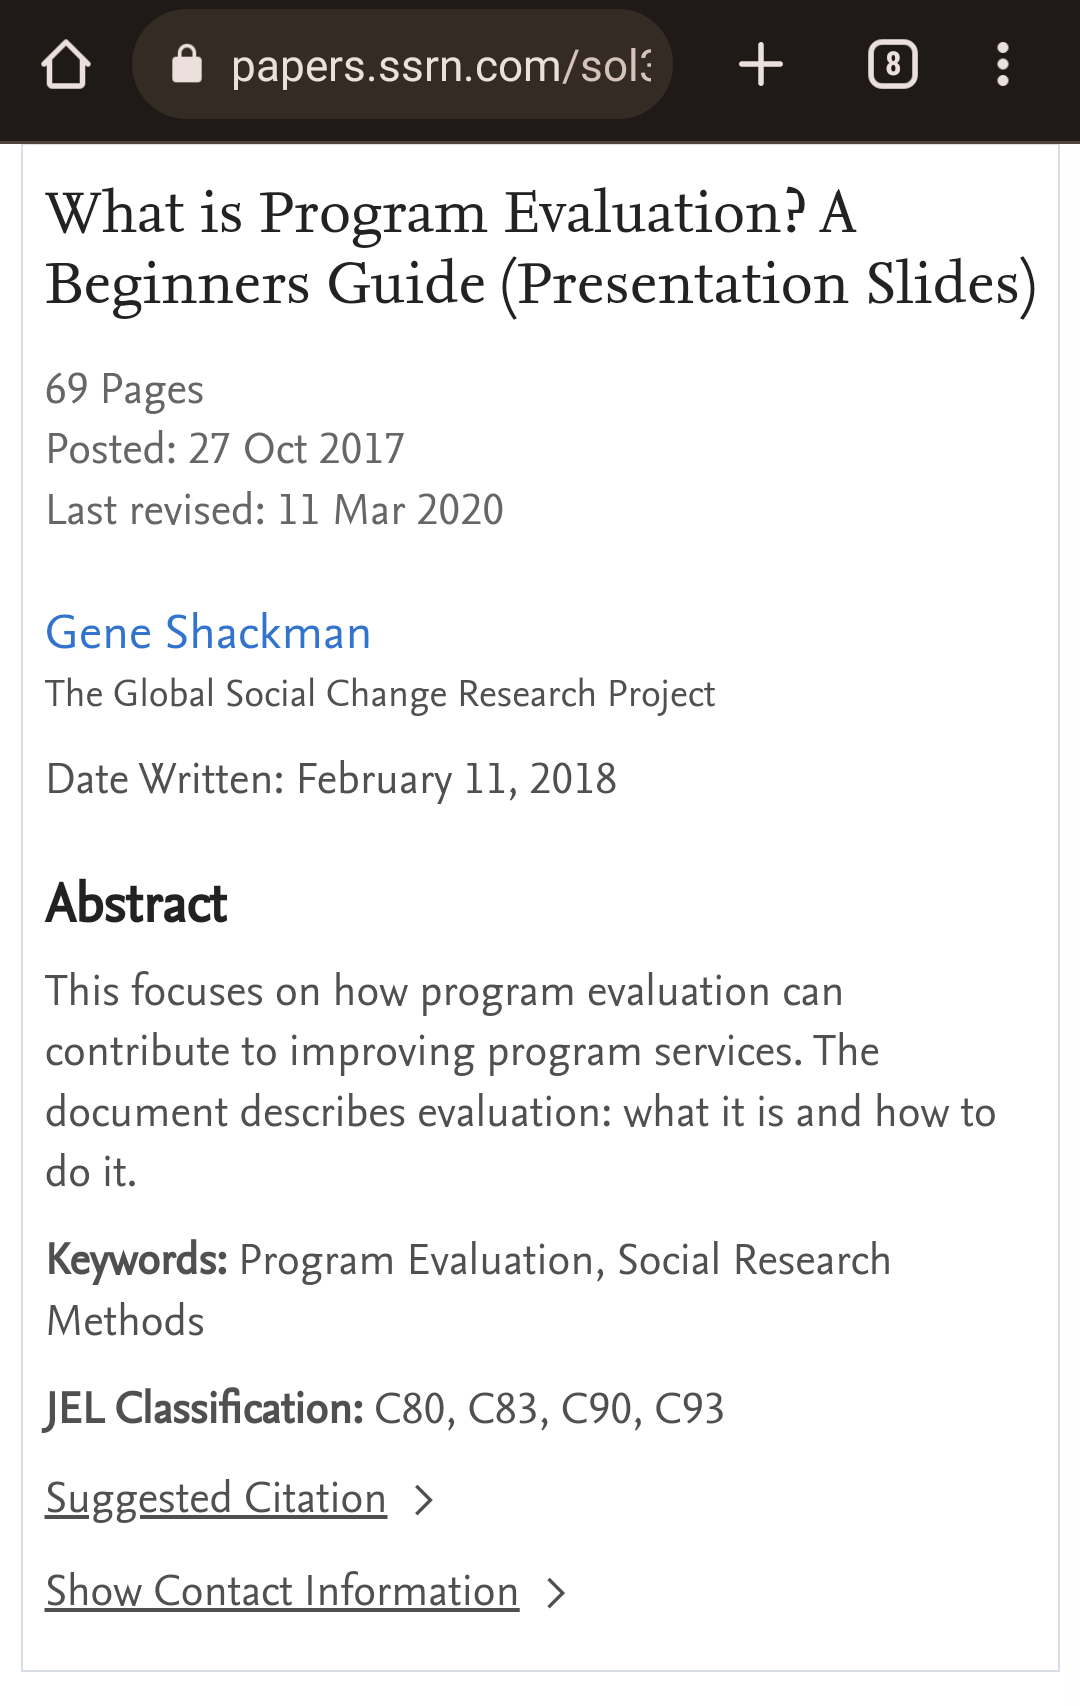The width and height of the screenshot is (1080, 1706).
Task: Click the papers.ssrn.com address bar
Action: point(403,65)
